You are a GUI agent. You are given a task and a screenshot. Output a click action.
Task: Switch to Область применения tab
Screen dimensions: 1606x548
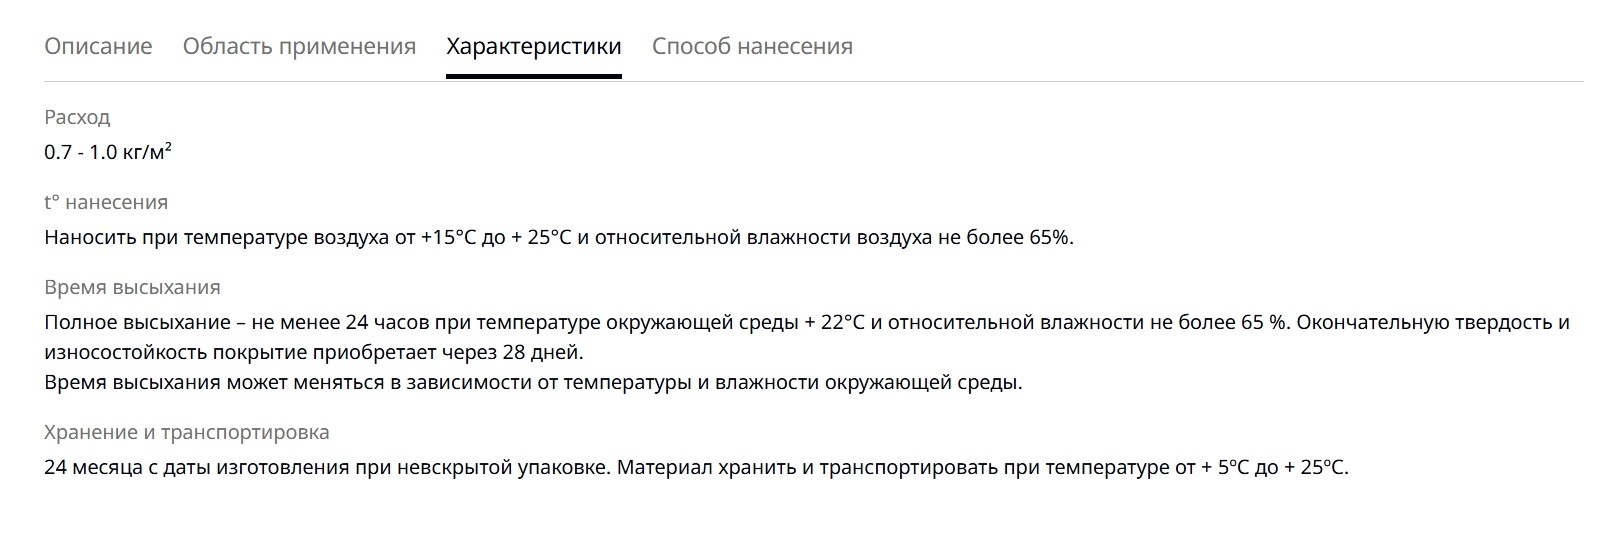tap(299, 46)
